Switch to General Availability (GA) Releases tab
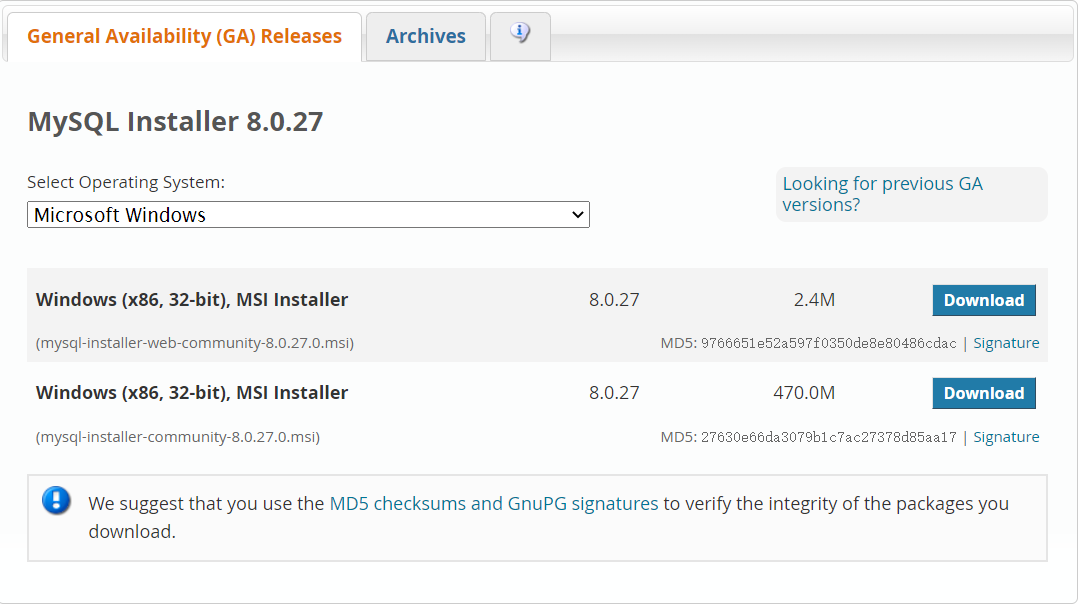1082x604 pixels. [x=184, y=36]
